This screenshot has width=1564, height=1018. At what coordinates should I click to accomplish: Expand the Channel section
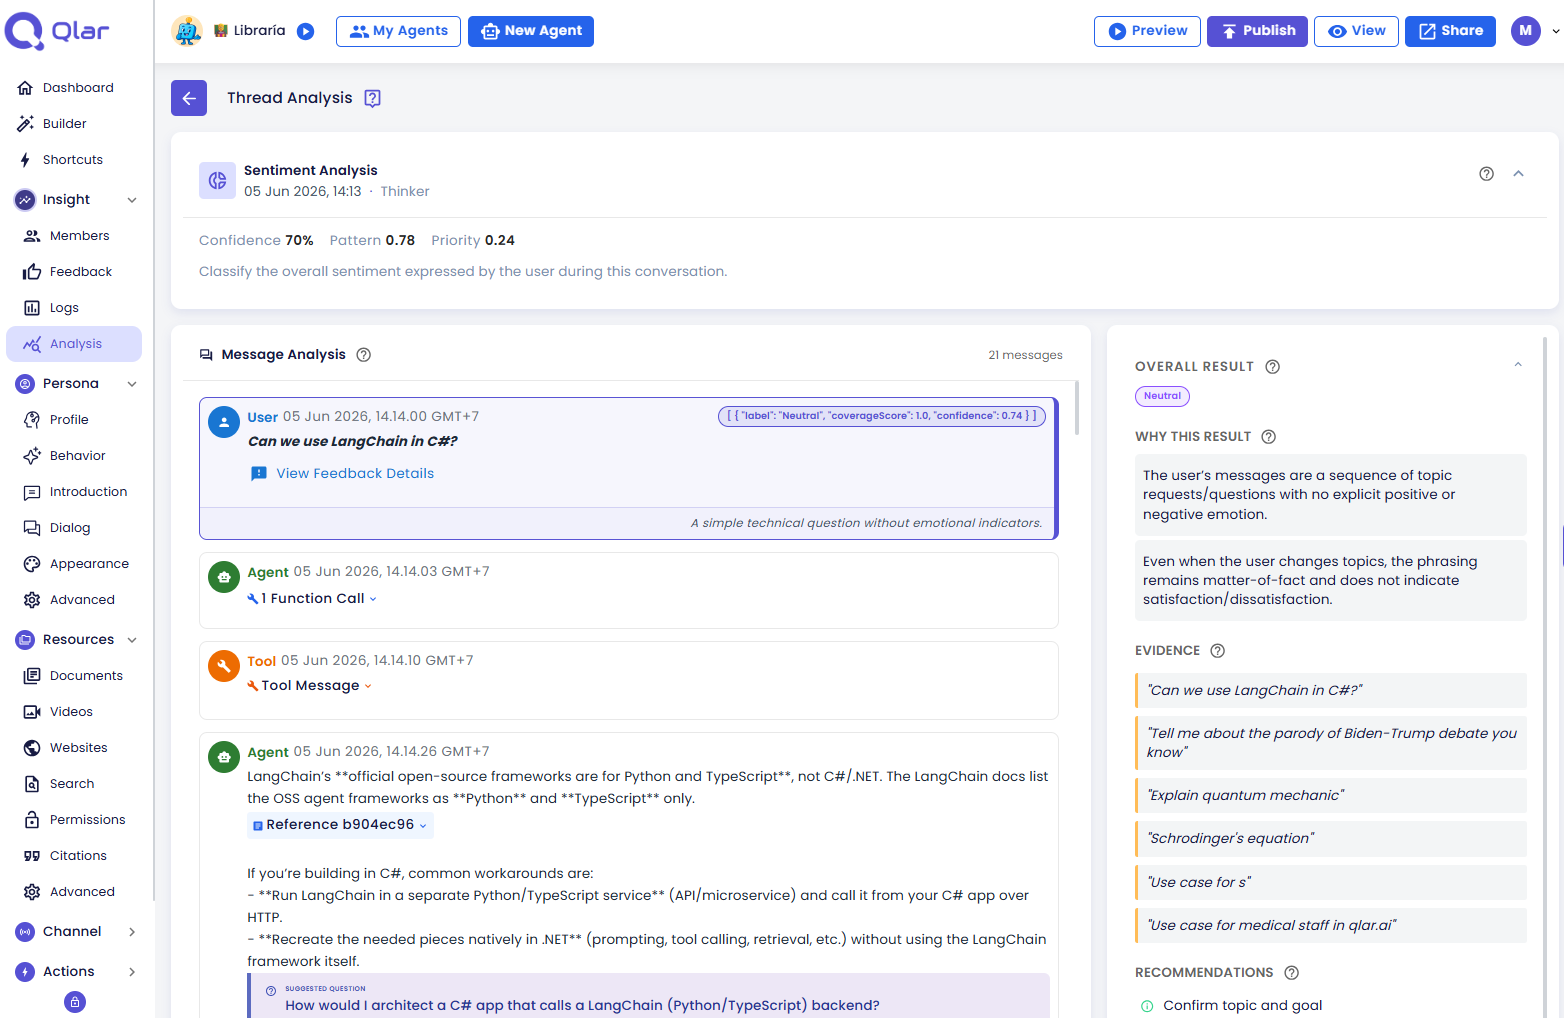pyautogui.click(x=132, y=932)
